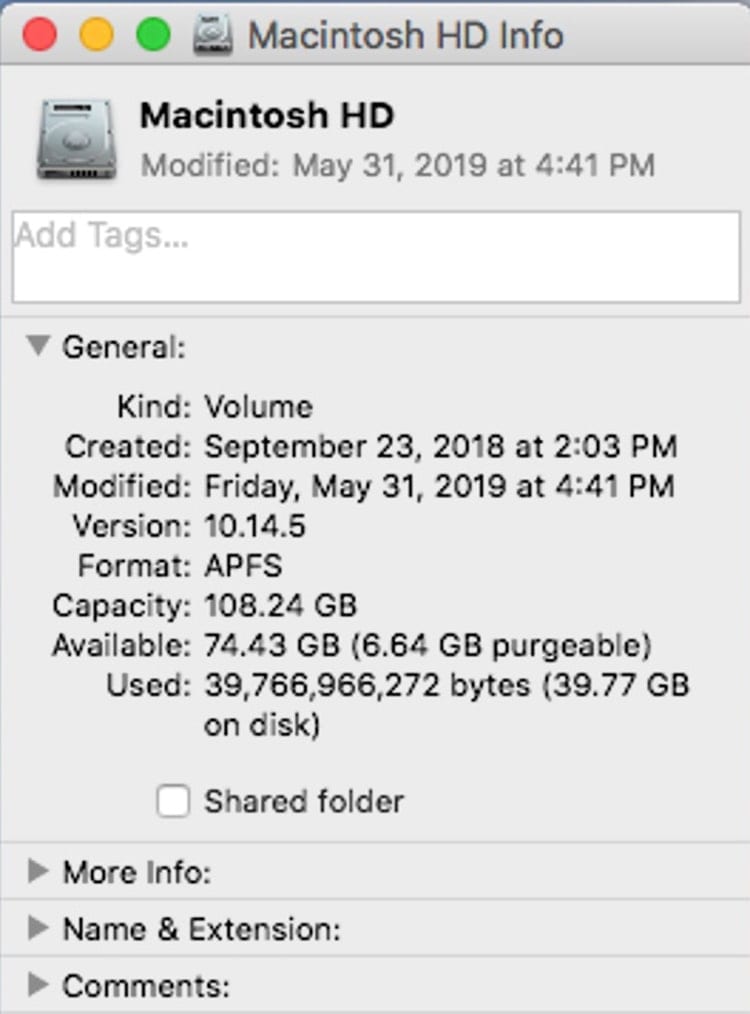This screenshot has height=1014, width=750.
Task: Click the Format value APFS
Action: click(243, 566)
